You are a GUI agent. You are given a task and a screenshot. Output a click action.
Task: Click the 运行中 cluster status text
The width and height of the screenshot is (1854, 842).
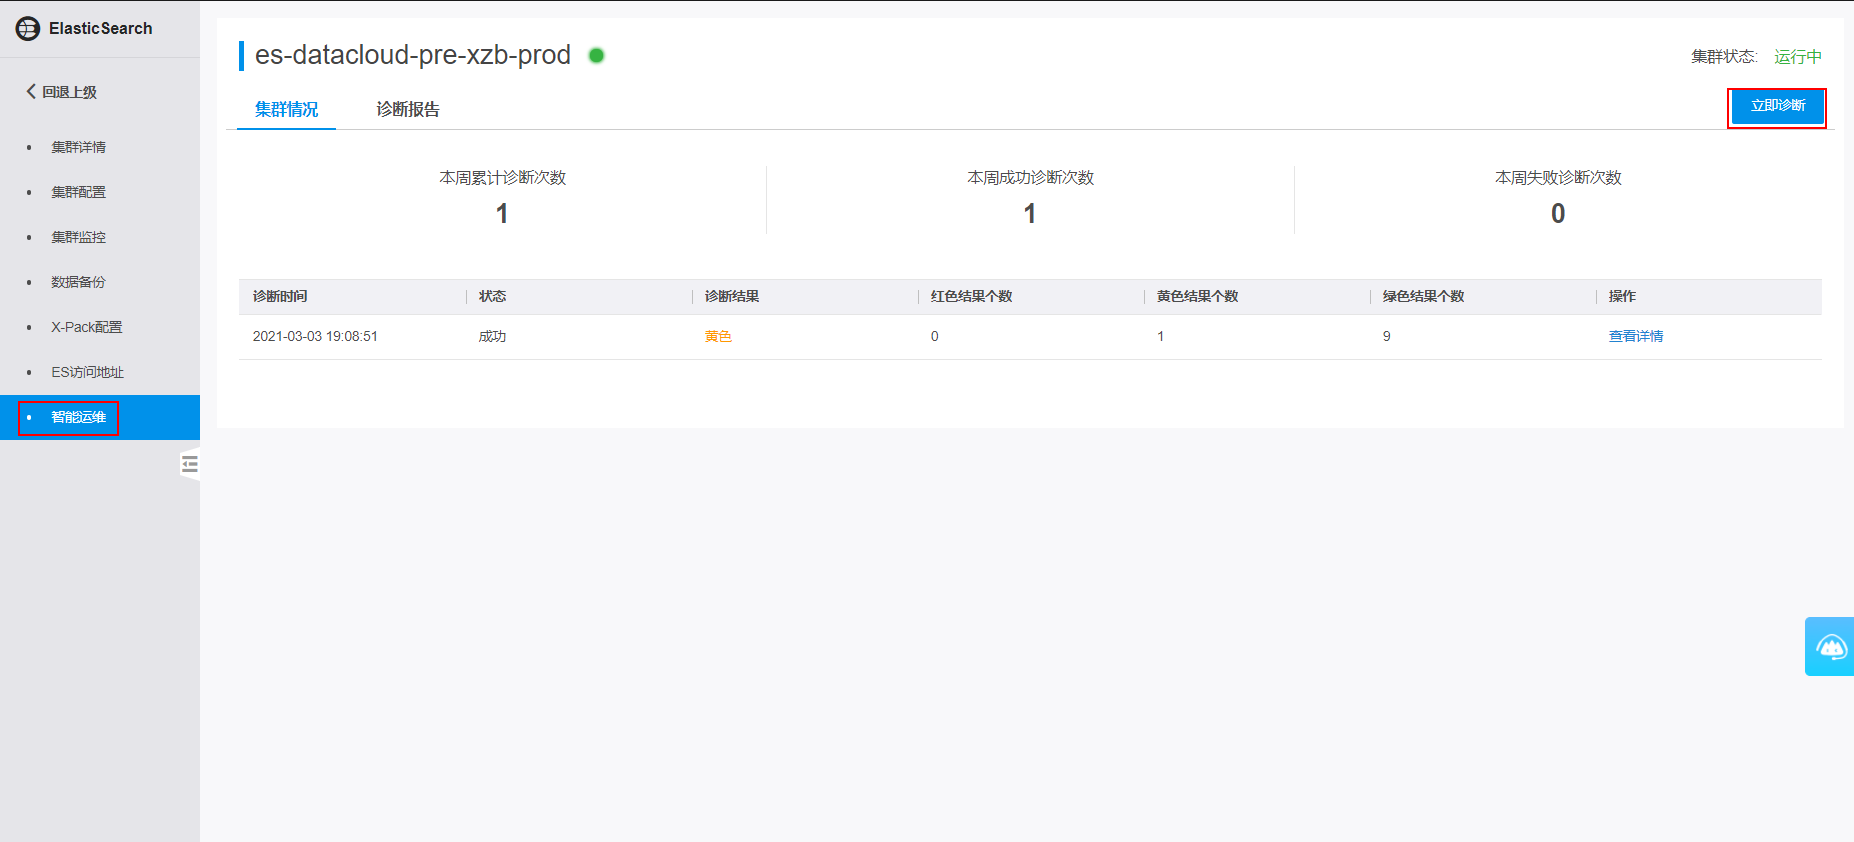click(x=1798, y=57)
